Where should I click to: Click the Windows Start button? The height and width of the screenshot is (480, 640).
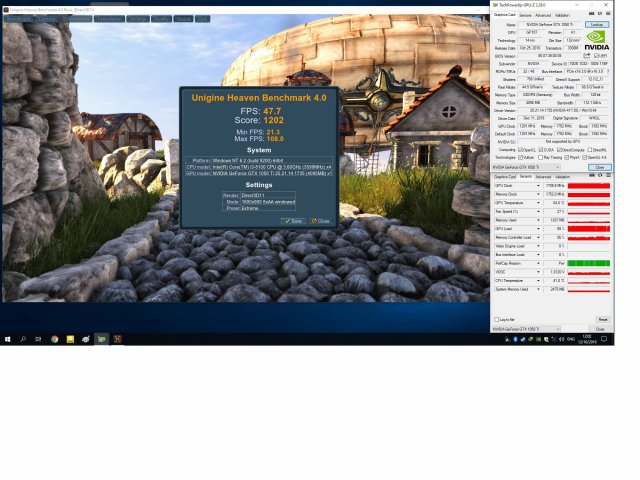point(7,340)
